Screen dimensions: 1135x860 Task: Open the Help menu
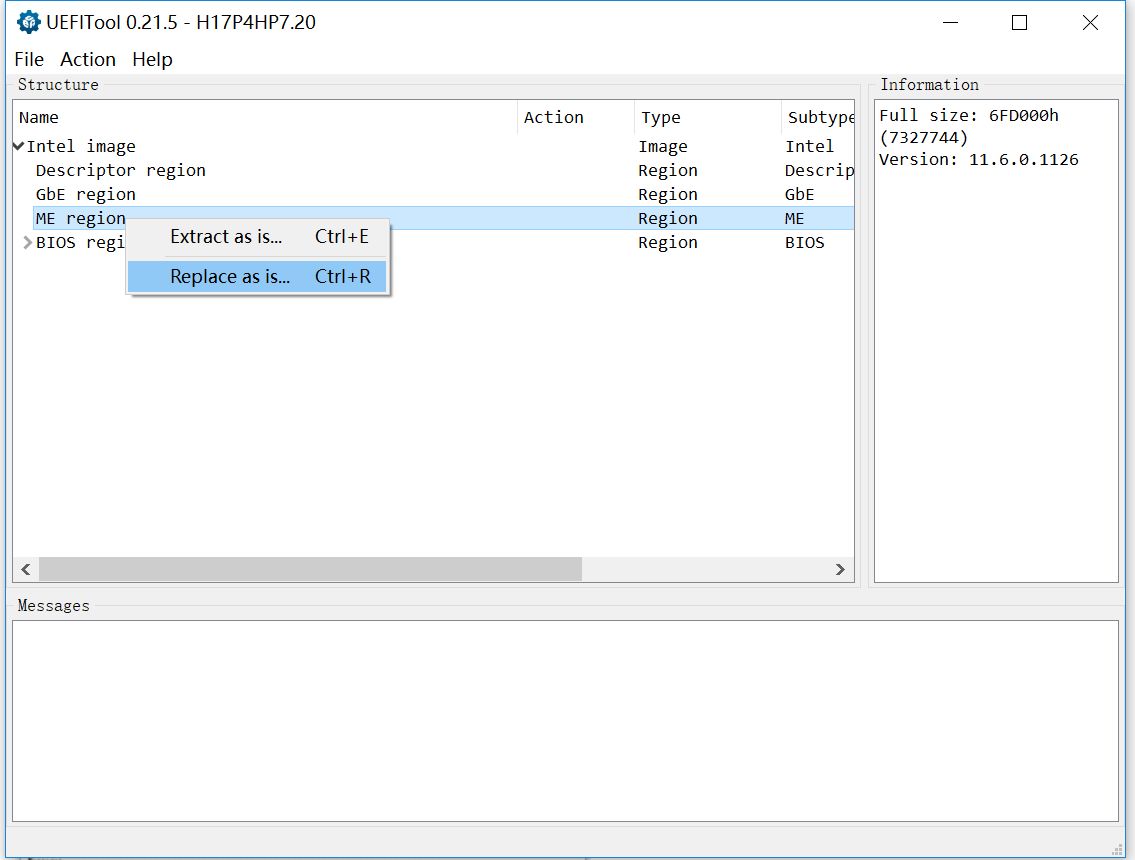[x=152, y=59]
